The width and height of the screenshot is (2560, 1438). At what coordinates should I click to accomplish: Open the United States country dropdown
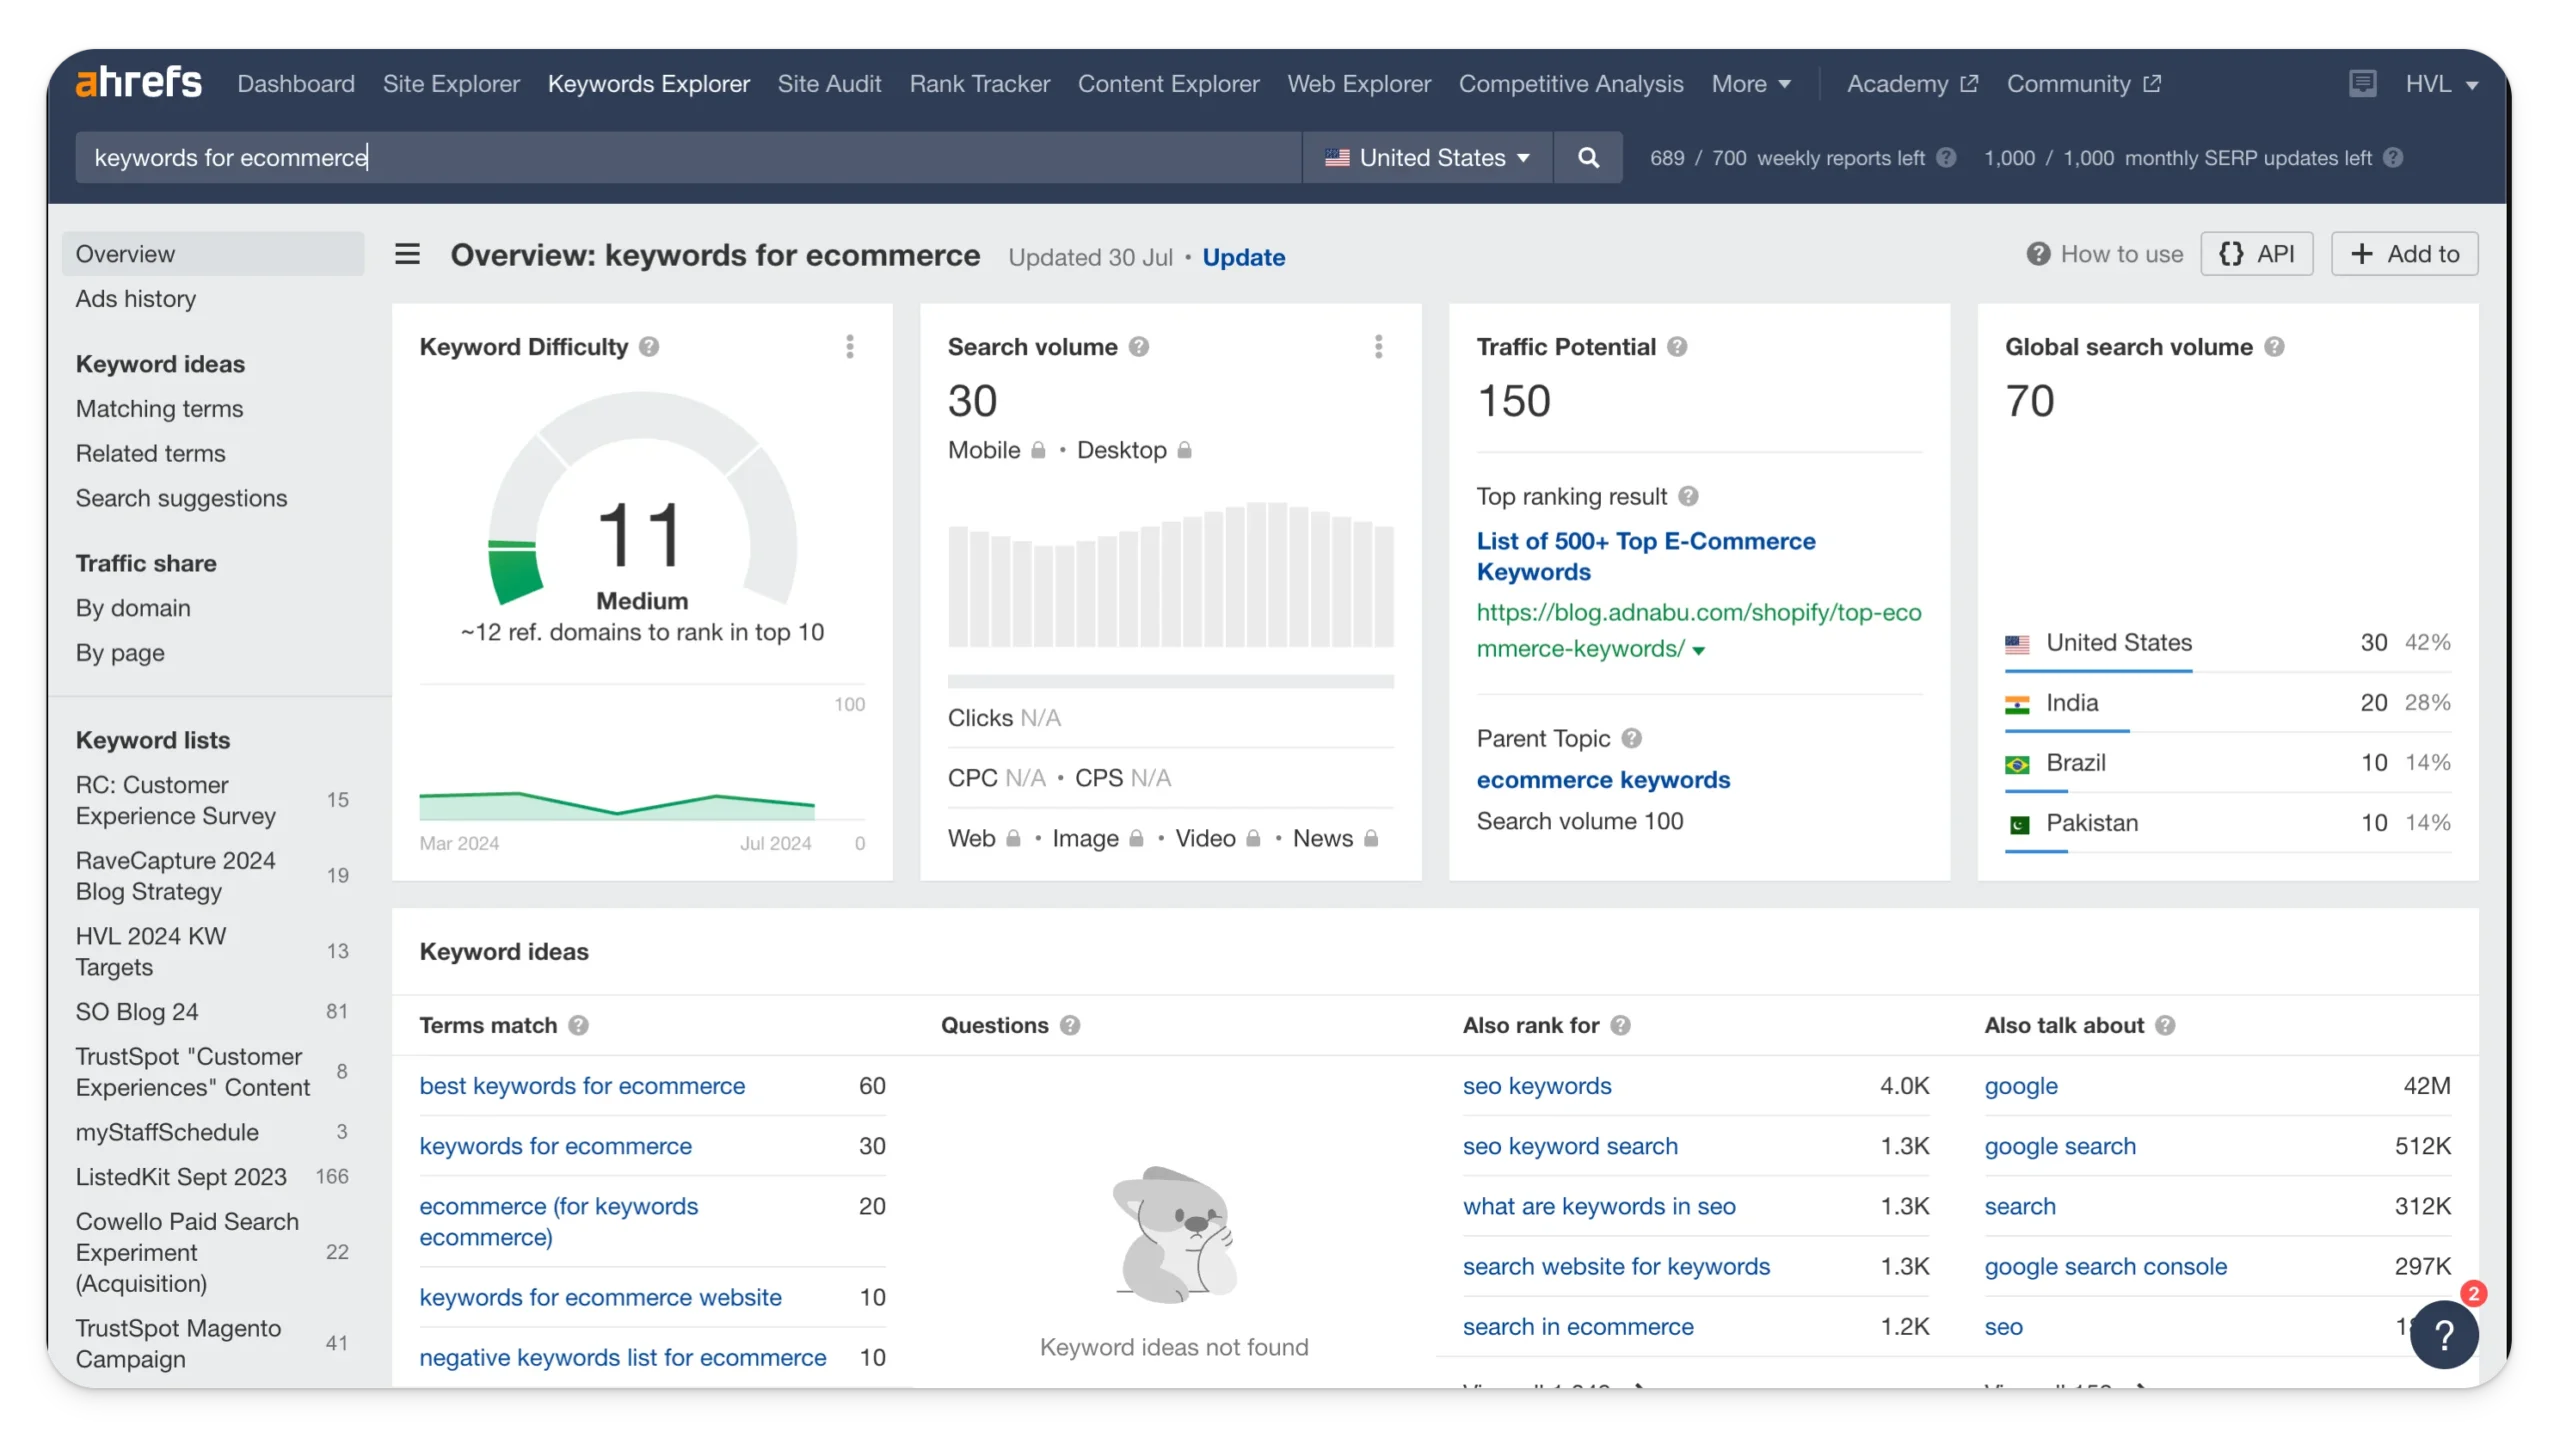point(1427,158)
